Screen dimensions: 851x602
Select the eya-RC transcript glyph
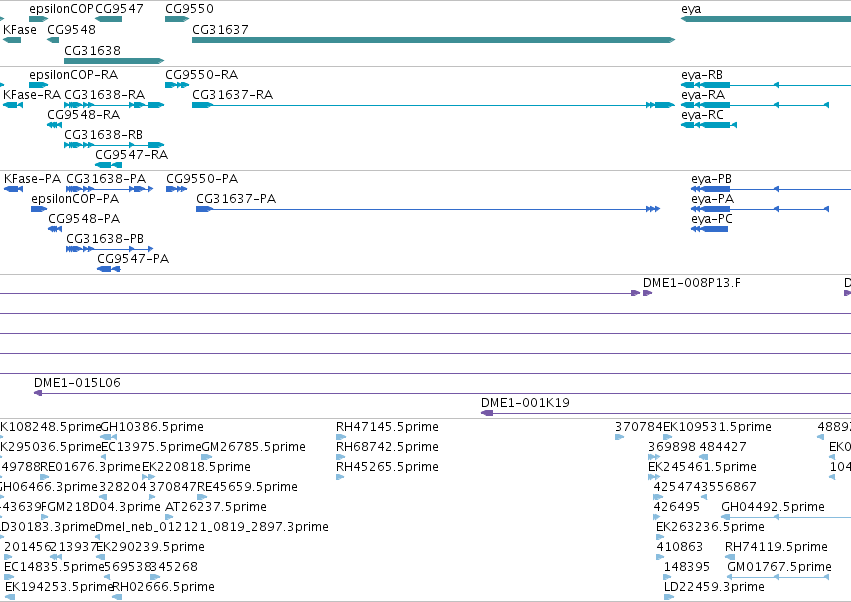709,125
